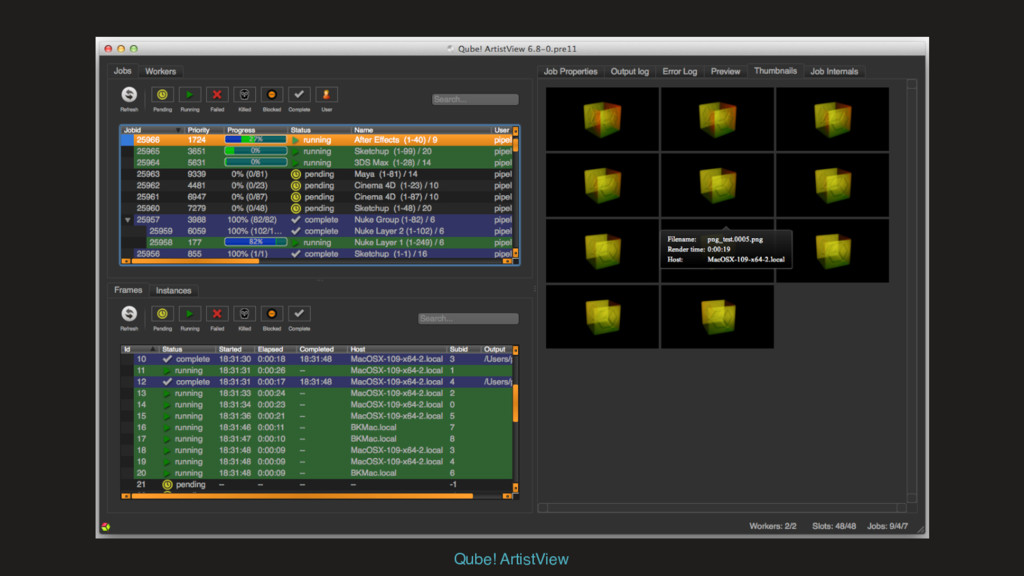Viewport: 1024px width, 576px height.
Task: Click the Refresh icon in Frames panel
Action: tap(129, 314)
